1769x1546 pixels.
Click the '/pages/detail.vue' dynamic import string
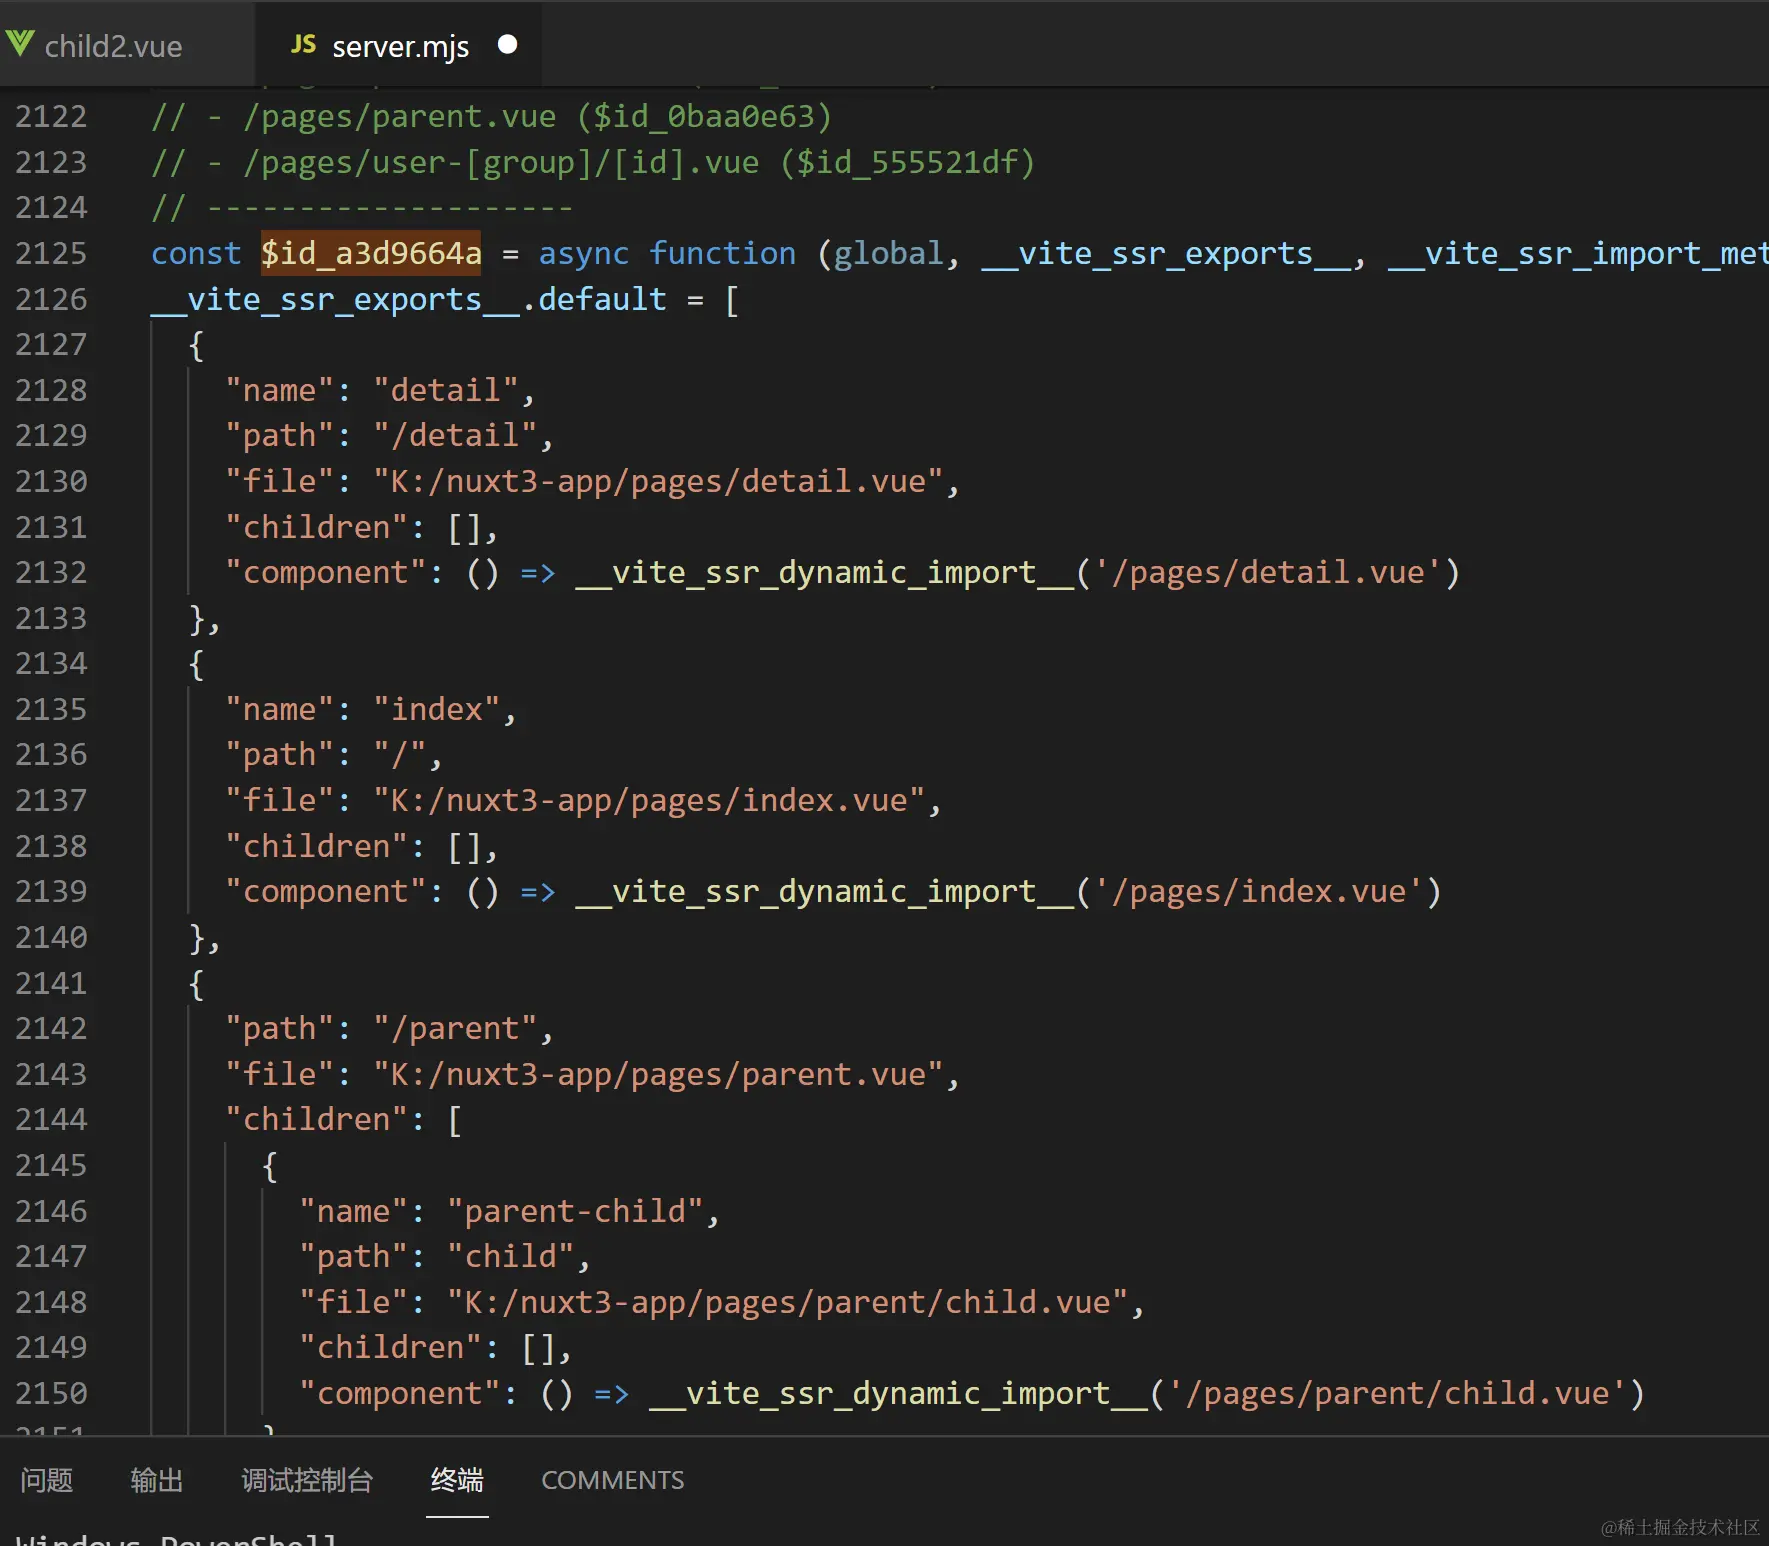(1268, 573)
